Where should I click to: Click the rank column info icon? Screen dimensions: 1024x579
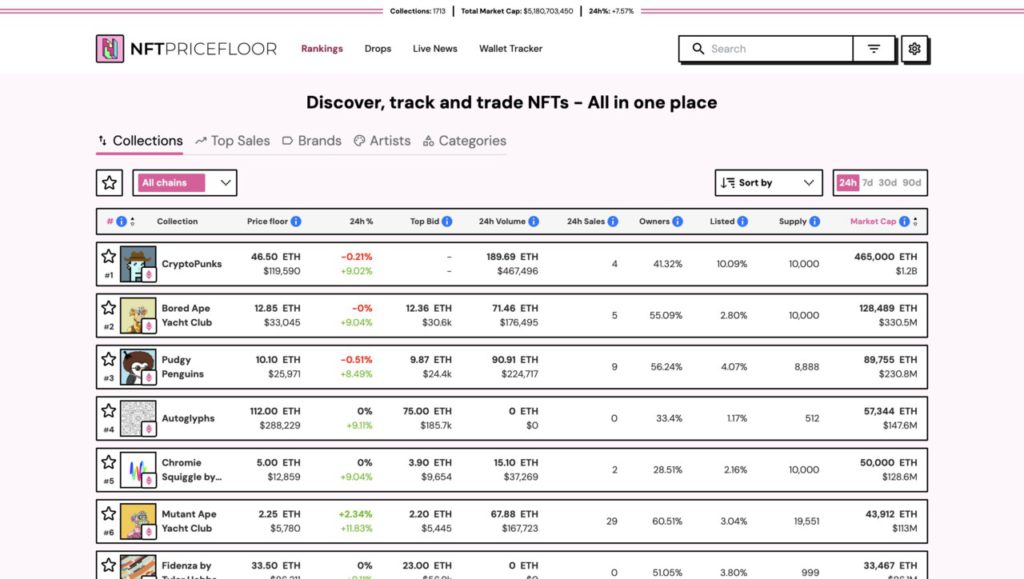pos(121,221)
